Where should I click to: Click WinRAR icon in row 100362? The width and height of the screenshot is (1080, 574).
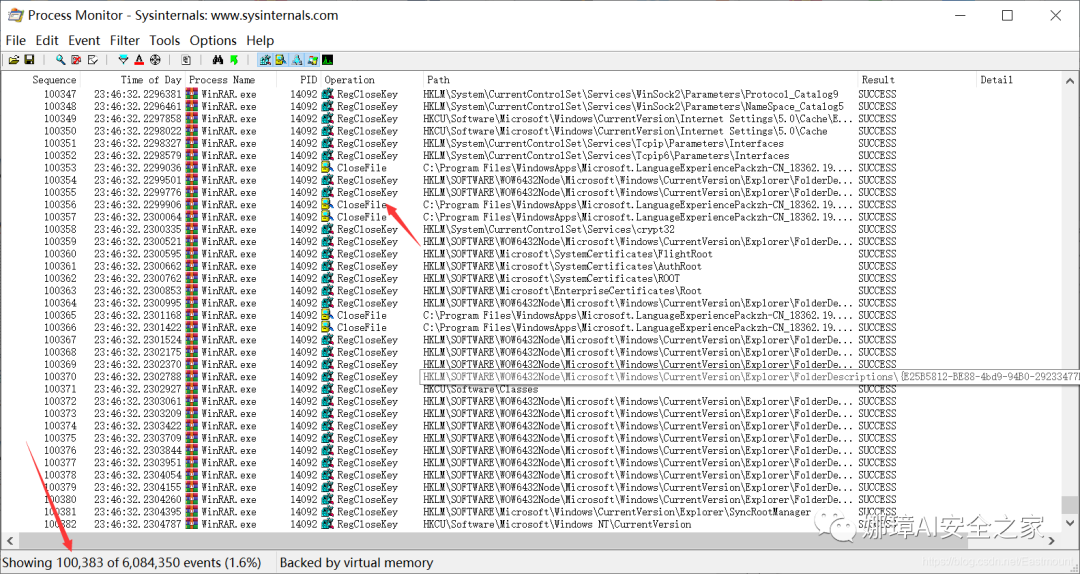[x=192, y=278]
